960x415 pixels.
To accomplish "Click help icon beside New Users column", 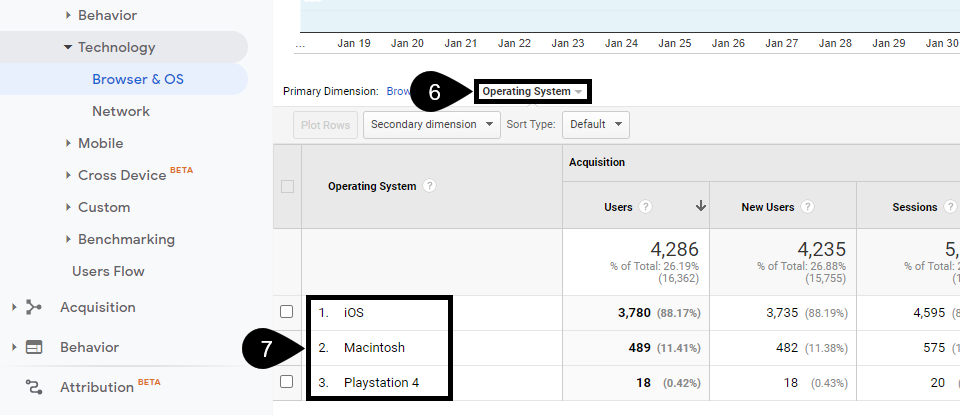I will point(807,207).
